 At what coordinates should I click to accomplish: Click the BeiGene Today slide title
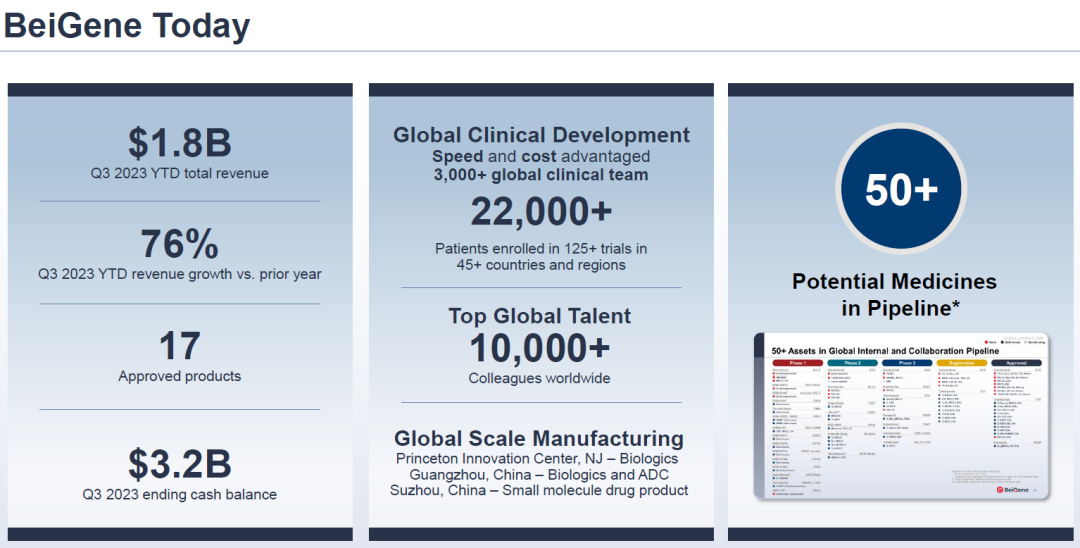(x=127, y=26)
